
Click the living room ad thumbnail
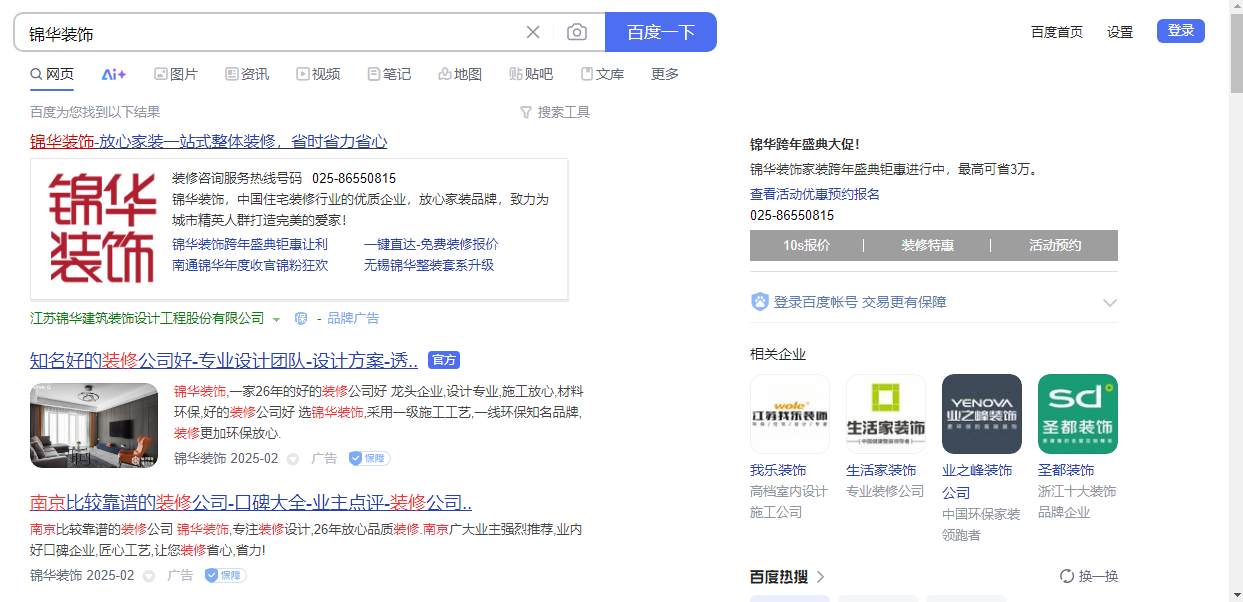pyautogui.click(x=94, y=425)
